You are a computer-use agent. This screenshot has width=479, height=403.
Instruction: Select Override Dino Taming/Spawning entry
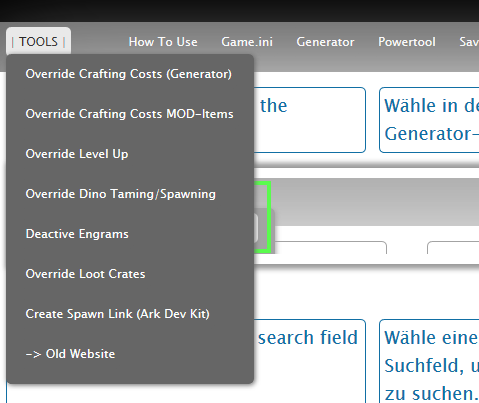[121, 194]
